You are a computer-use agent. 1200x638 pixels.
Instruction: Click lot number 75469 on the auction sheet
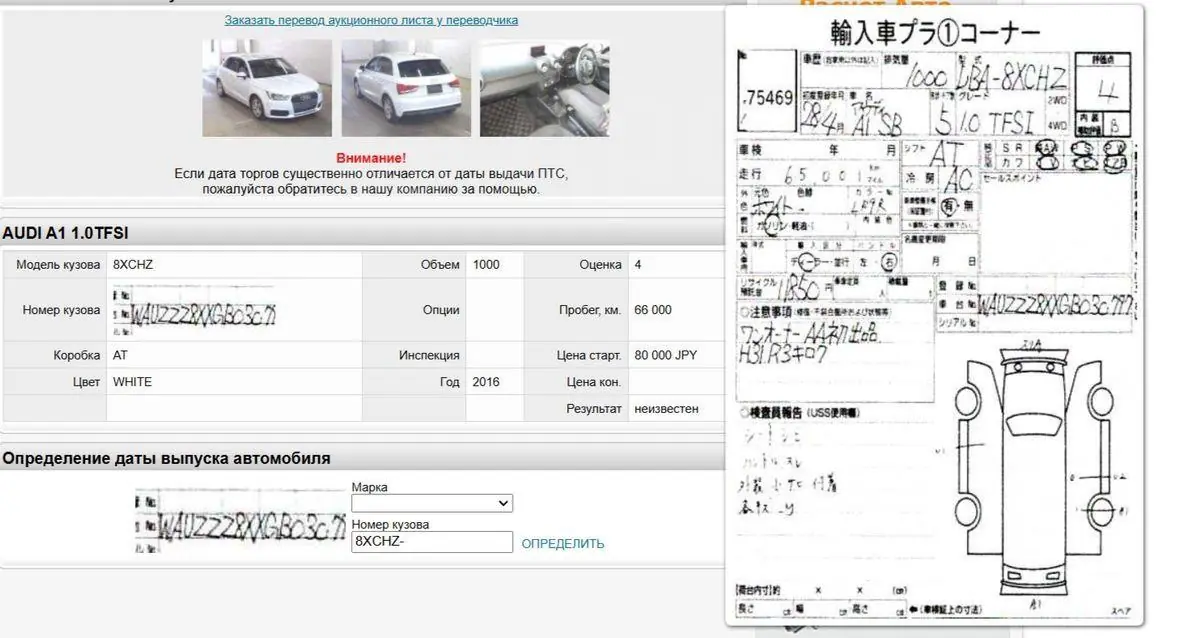tap(768, 98)
